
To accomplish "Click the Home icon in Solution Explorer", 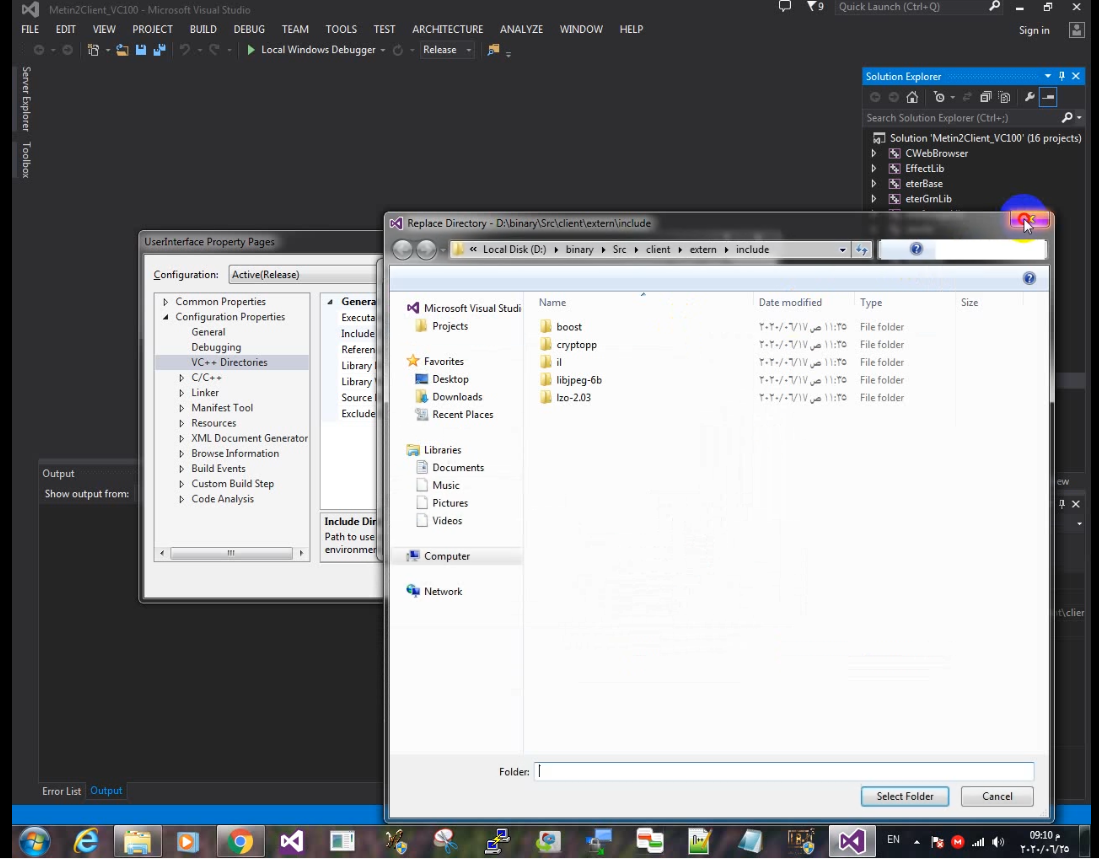I will 912,97.
